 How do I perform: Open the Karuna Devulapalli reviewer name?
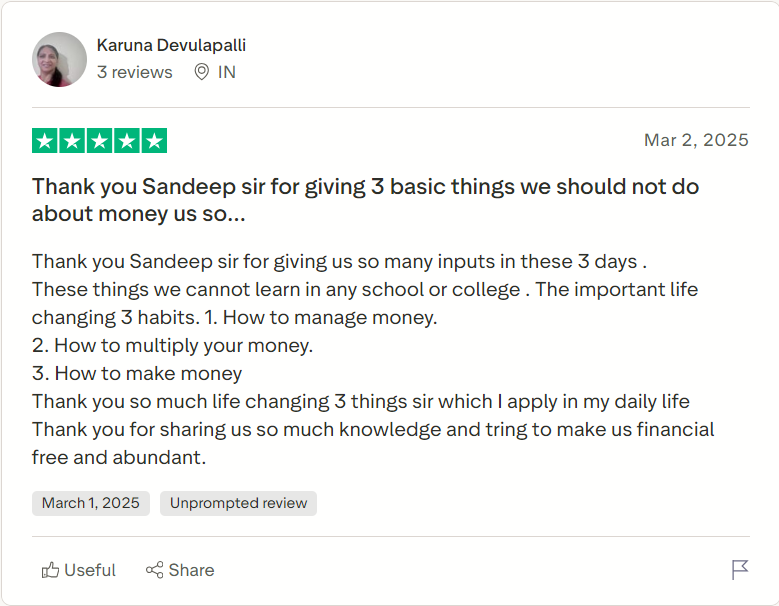click(171, 45)
